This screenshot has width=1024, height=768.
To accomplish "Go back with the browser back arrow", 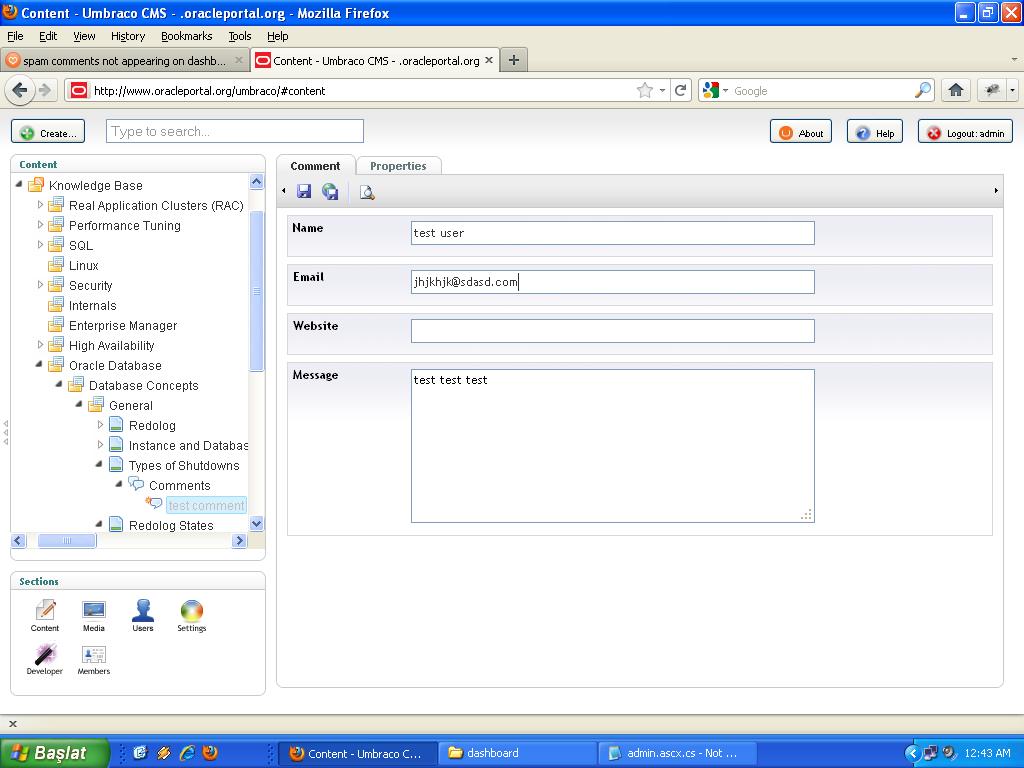I will (x=20, y=90).
